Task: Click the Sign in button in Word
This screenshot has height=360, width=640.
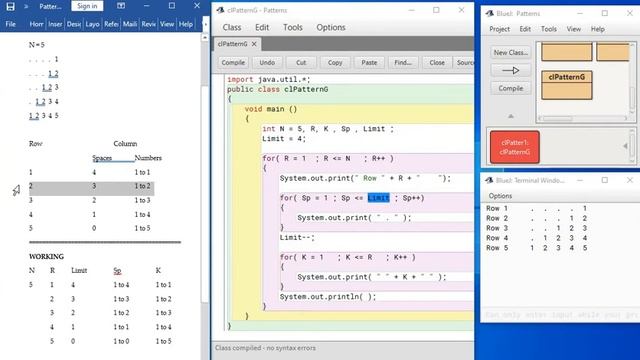Action: (87, 6)
